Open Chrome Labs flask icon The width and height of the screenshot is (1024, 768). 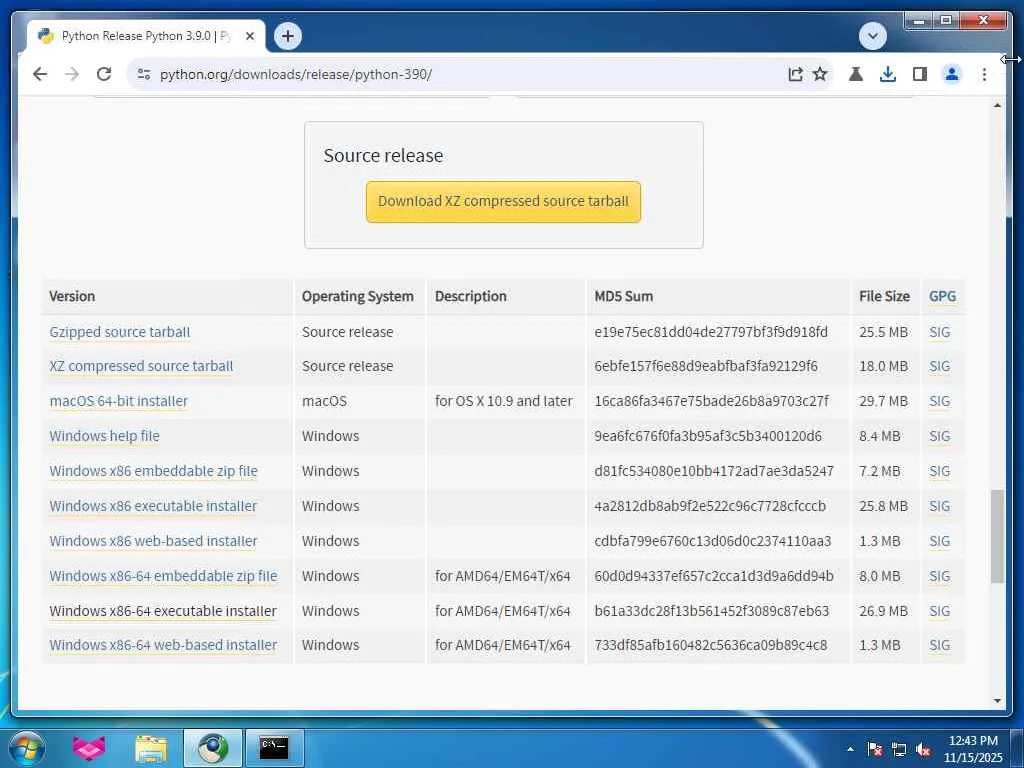tap(856, 74)
